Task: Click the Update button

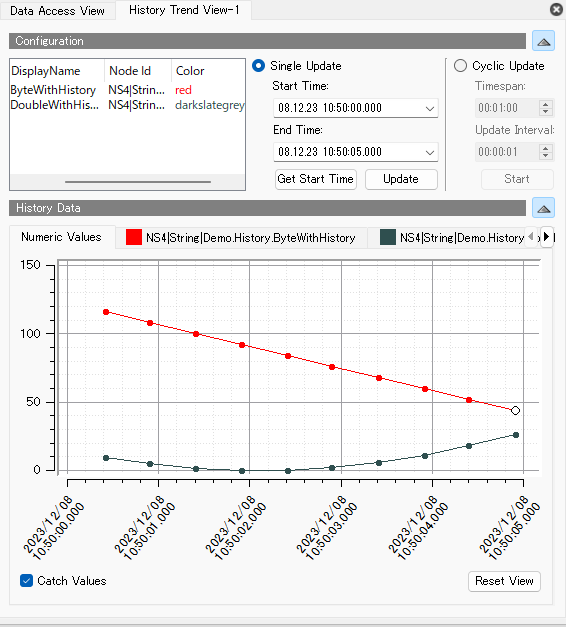Action: point(401,179)
